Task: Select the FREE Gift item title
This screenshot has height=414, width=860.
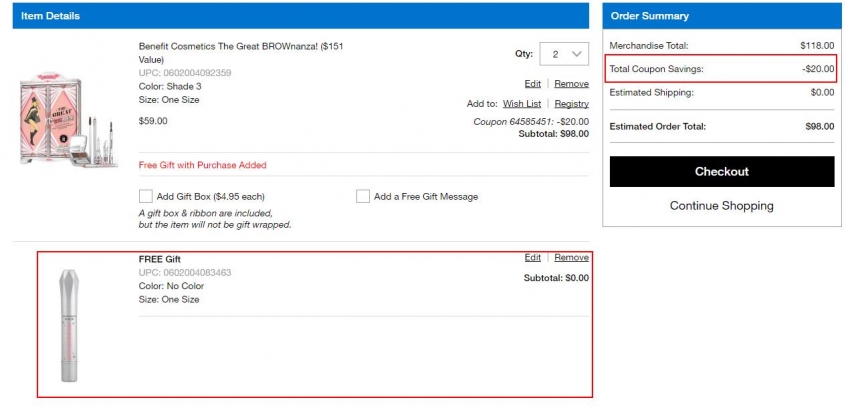Action: coord(160,259)
